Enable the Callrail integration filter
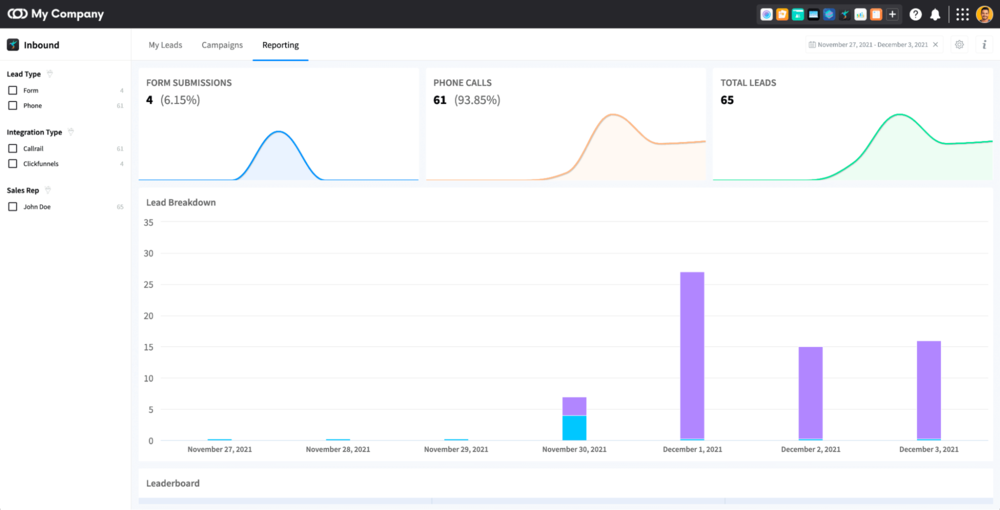This screenshot has height=510, width=1000. point(13,148)
